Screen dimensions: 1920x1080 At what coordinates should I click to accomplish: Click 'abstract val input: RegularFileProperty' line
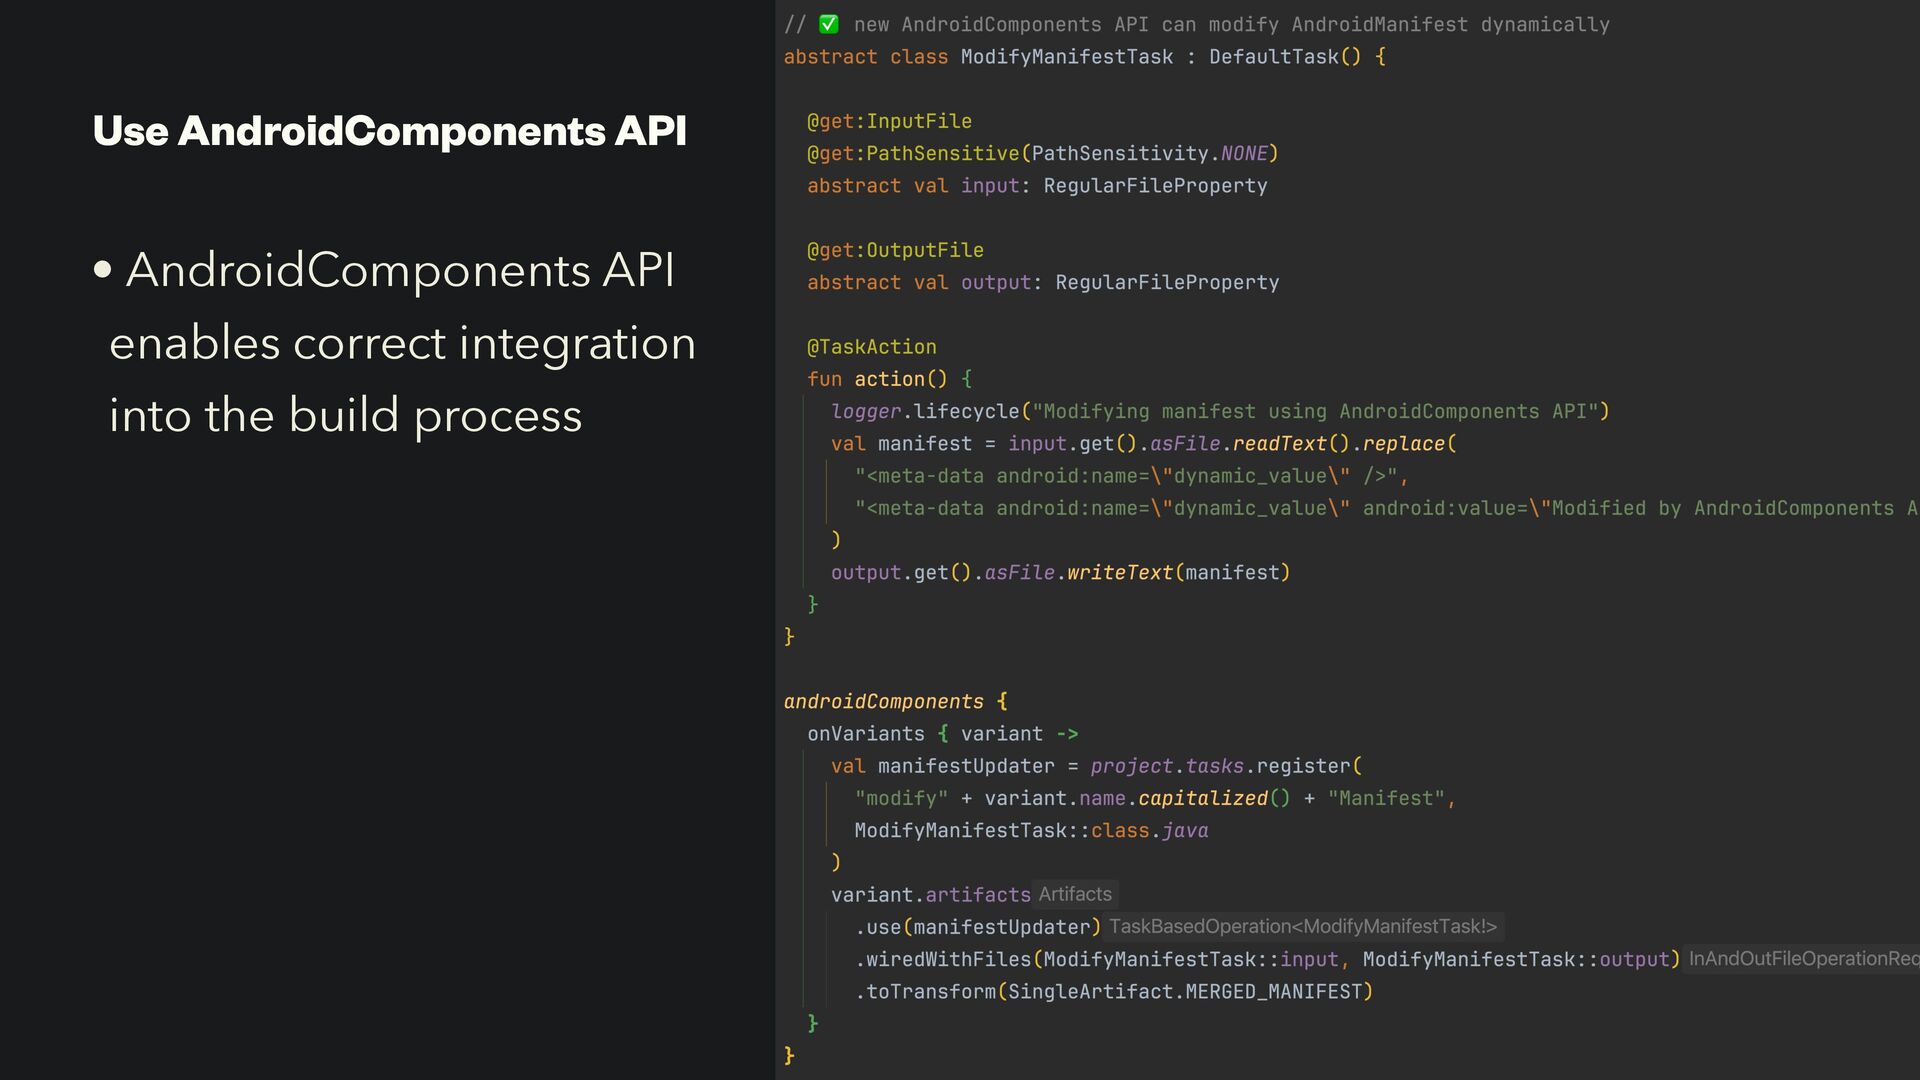pyautogui.click(x=1037, y=186)
